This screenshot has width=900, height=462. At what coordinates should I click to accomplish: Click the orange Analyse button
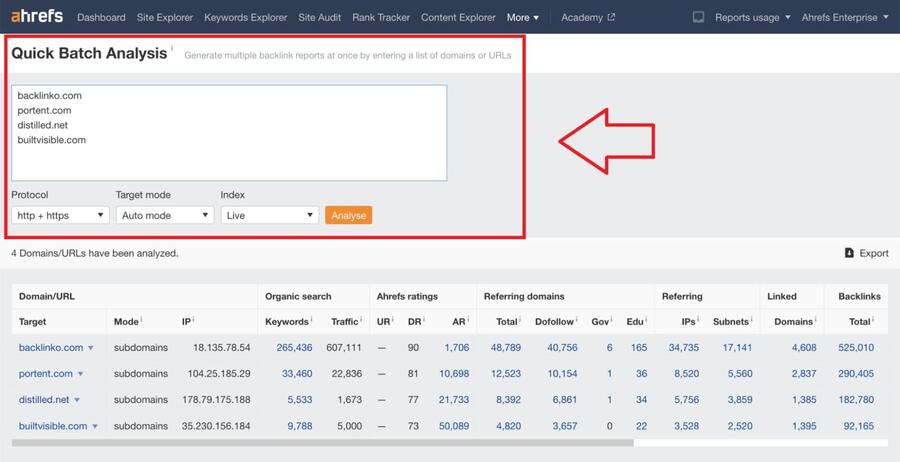click(348, 215)
